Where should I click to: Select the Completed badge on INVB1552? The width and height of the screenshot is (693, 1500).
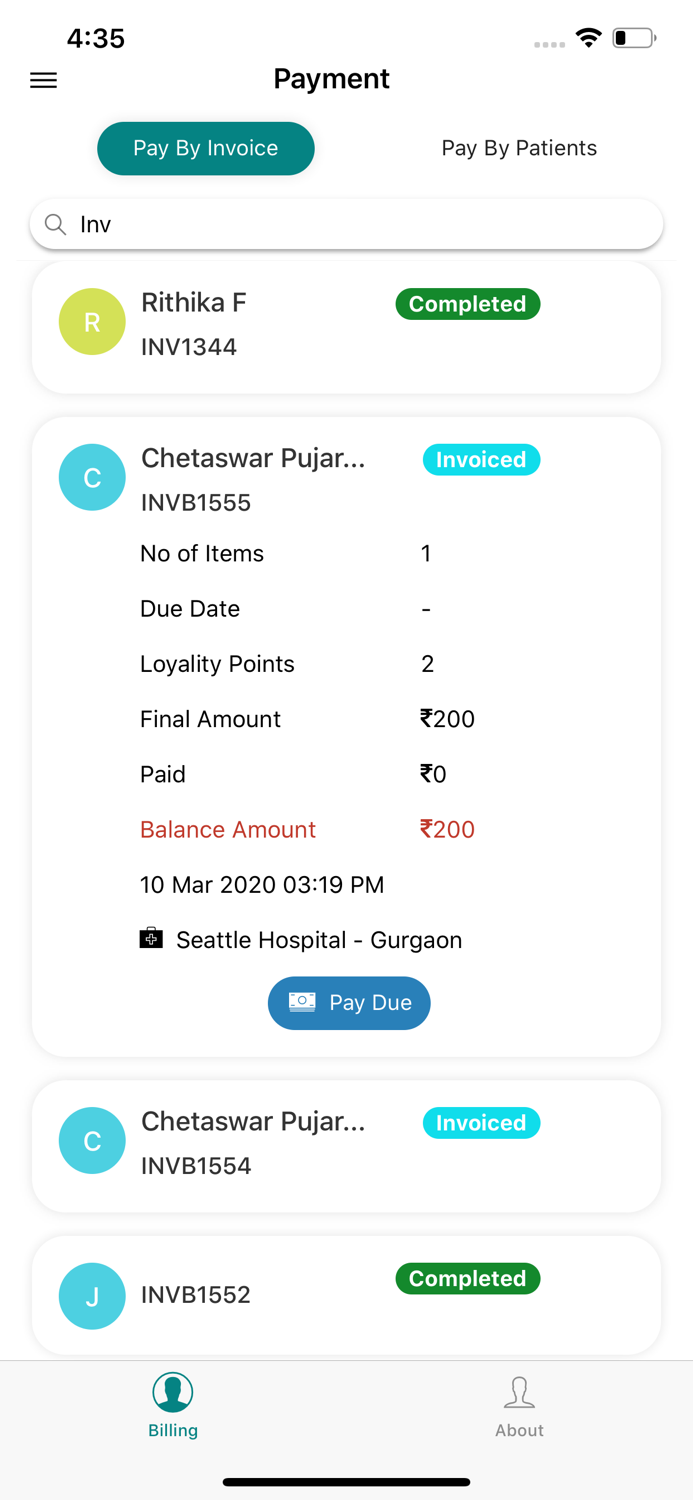467,1279
